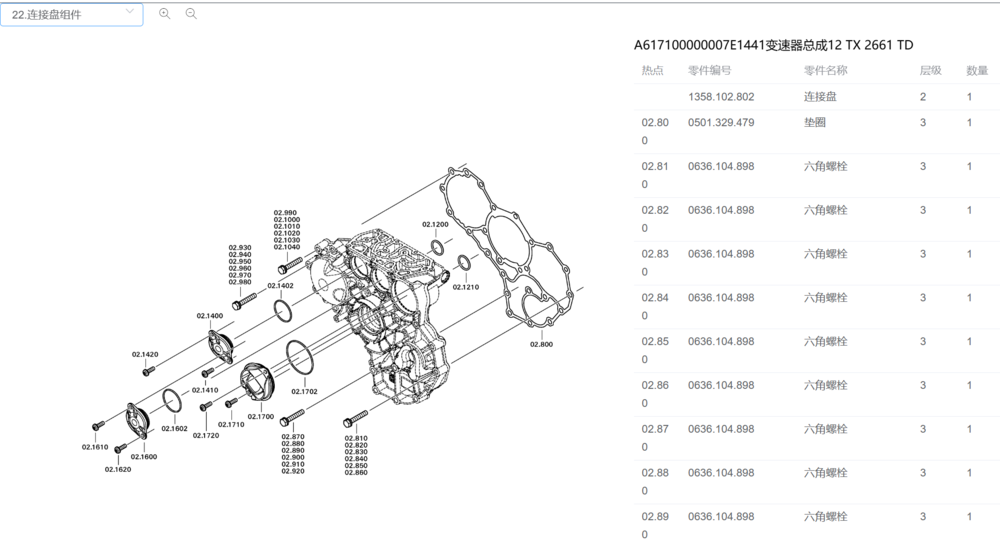1000x547 pixels.
Task: Click the 02.1400 flange callout label
Action: (210, 316)
